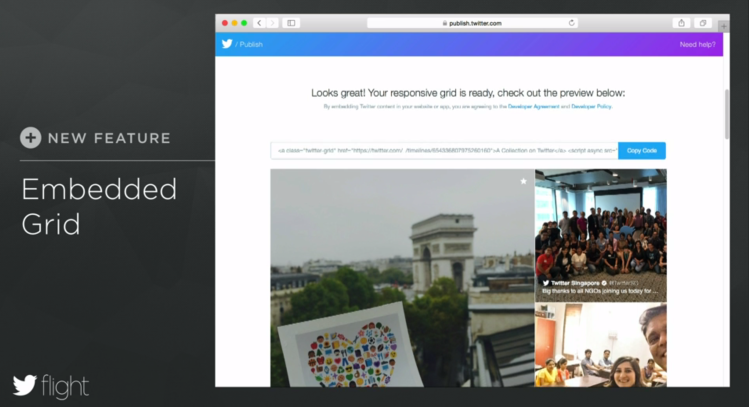Click the Copy Code button
Viewport: 749px width, 407px height.
642,150
